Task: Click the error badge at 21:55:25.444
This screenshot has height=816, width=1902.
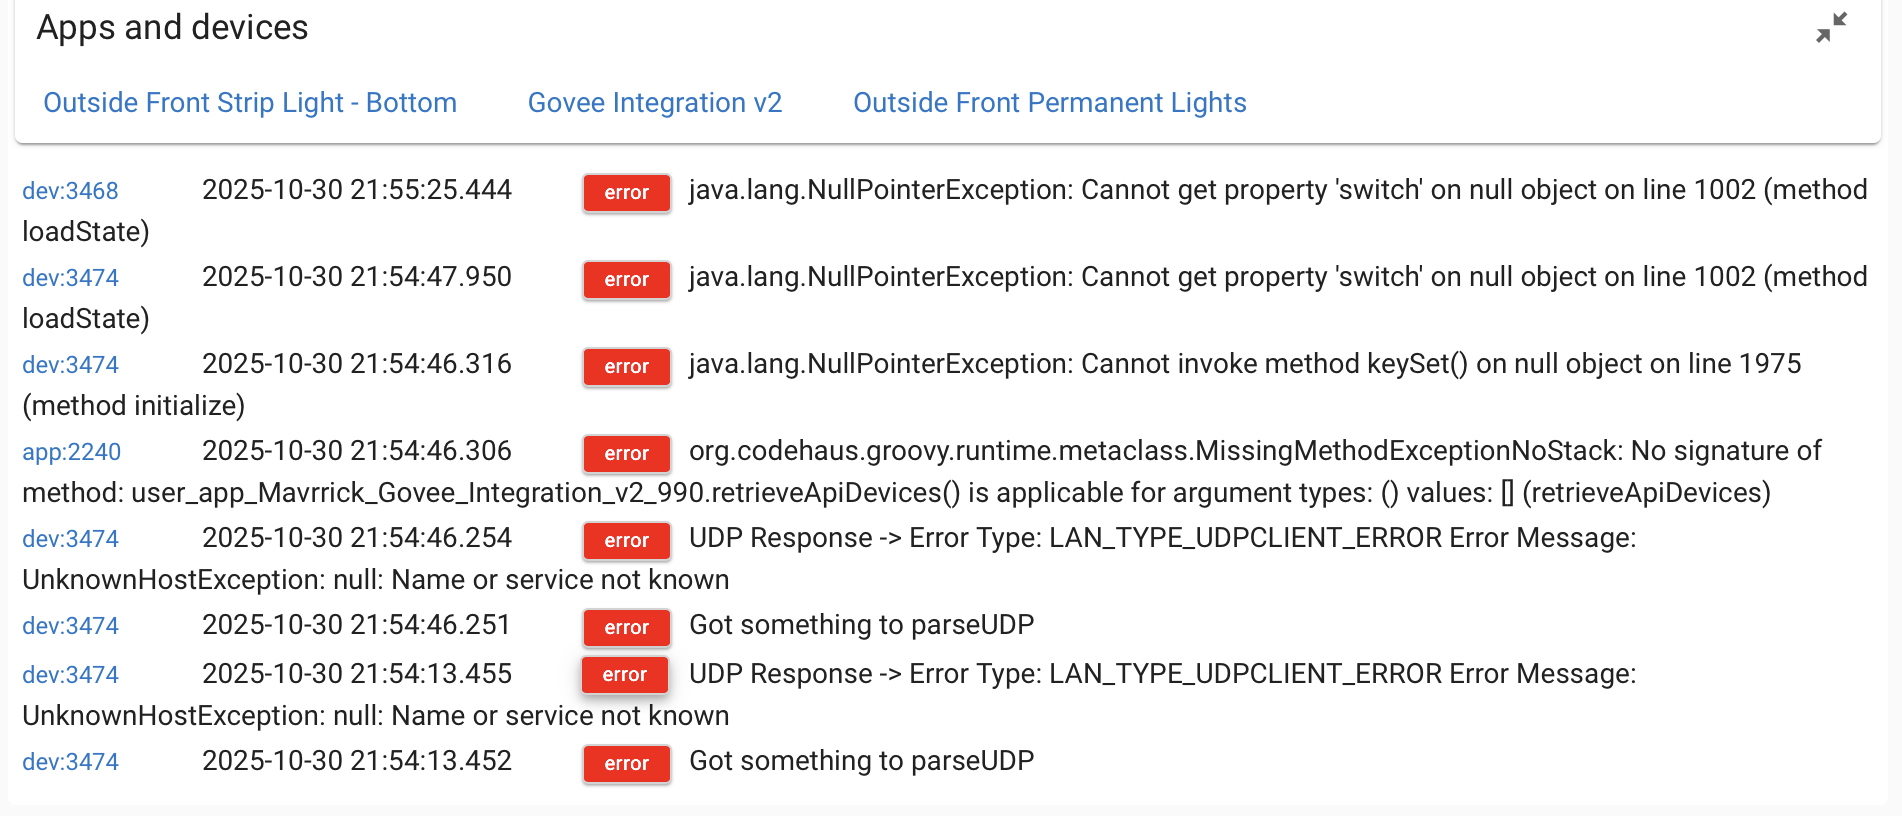Action: 627,193
